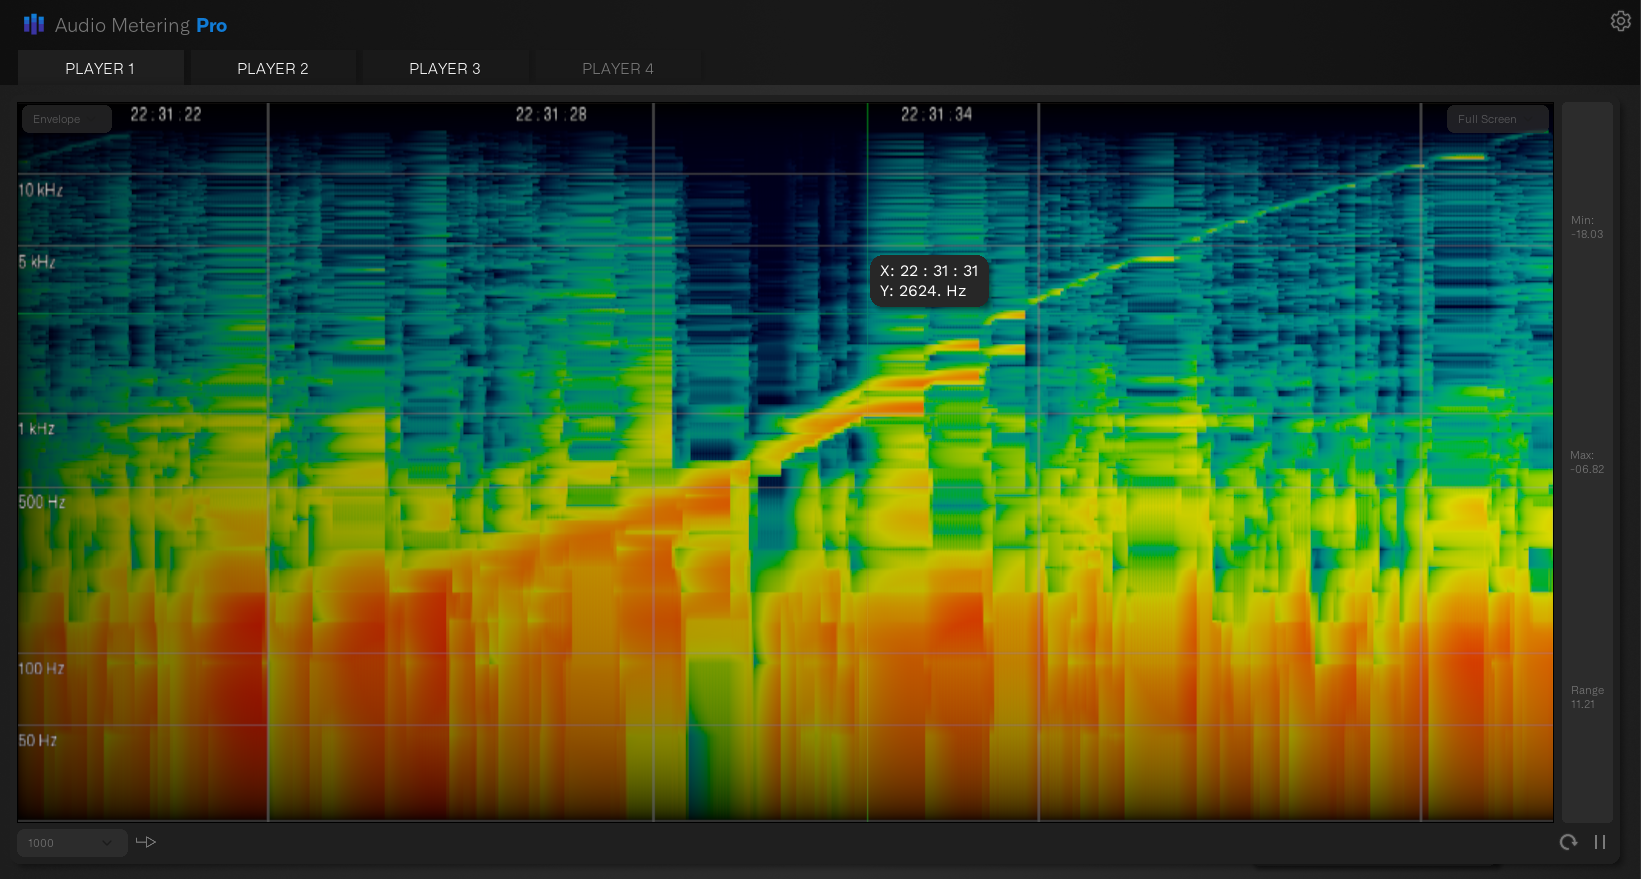Reset the display with the circular refresh icon
Screen dimensions: 1641x879
[x=1568, y=842]
